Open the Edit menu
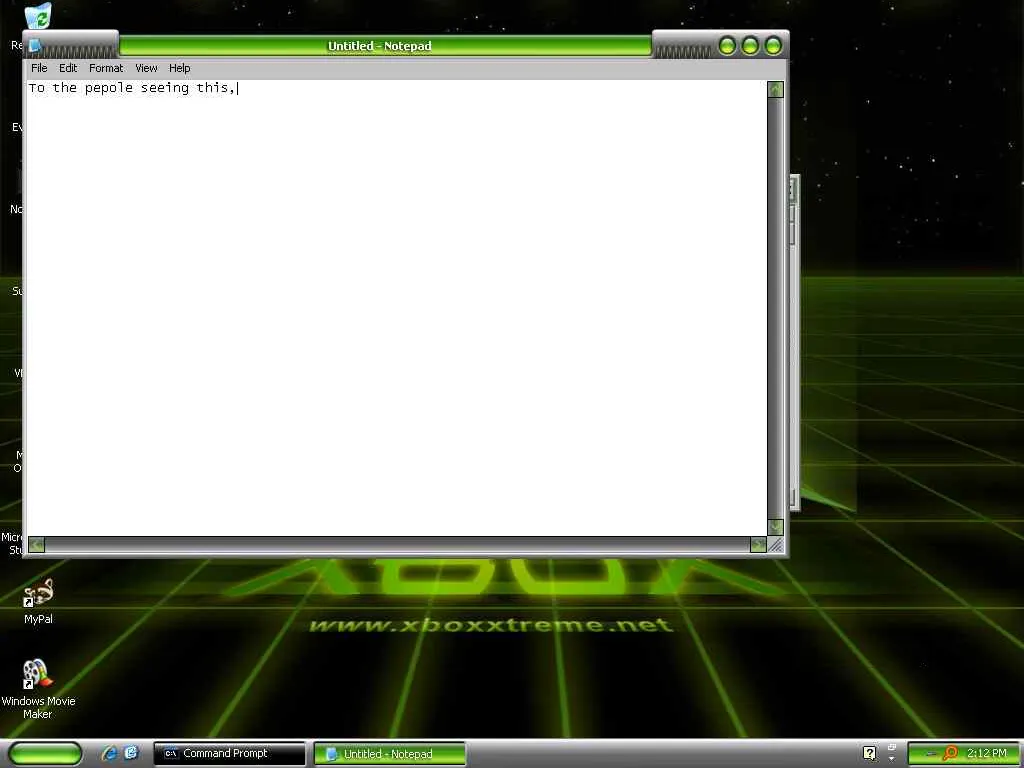 tap(68, 68)
